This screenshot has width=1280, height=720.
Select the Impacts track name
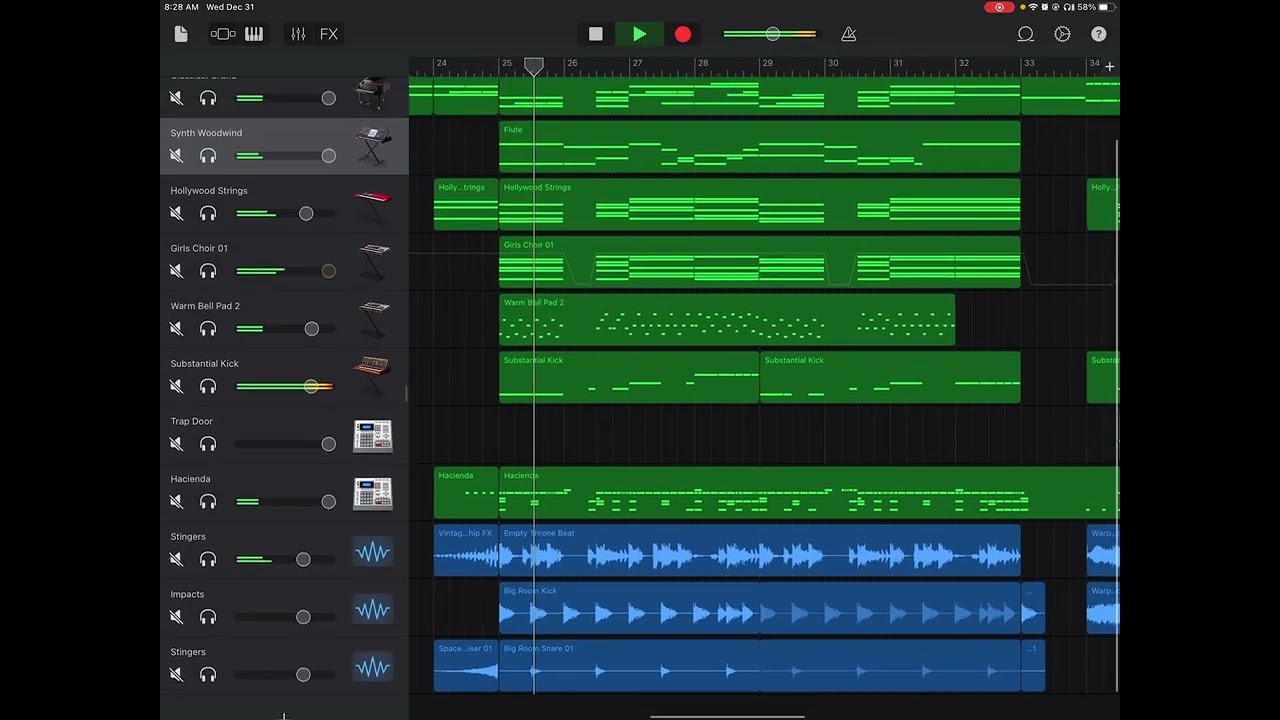click(187, 594)
